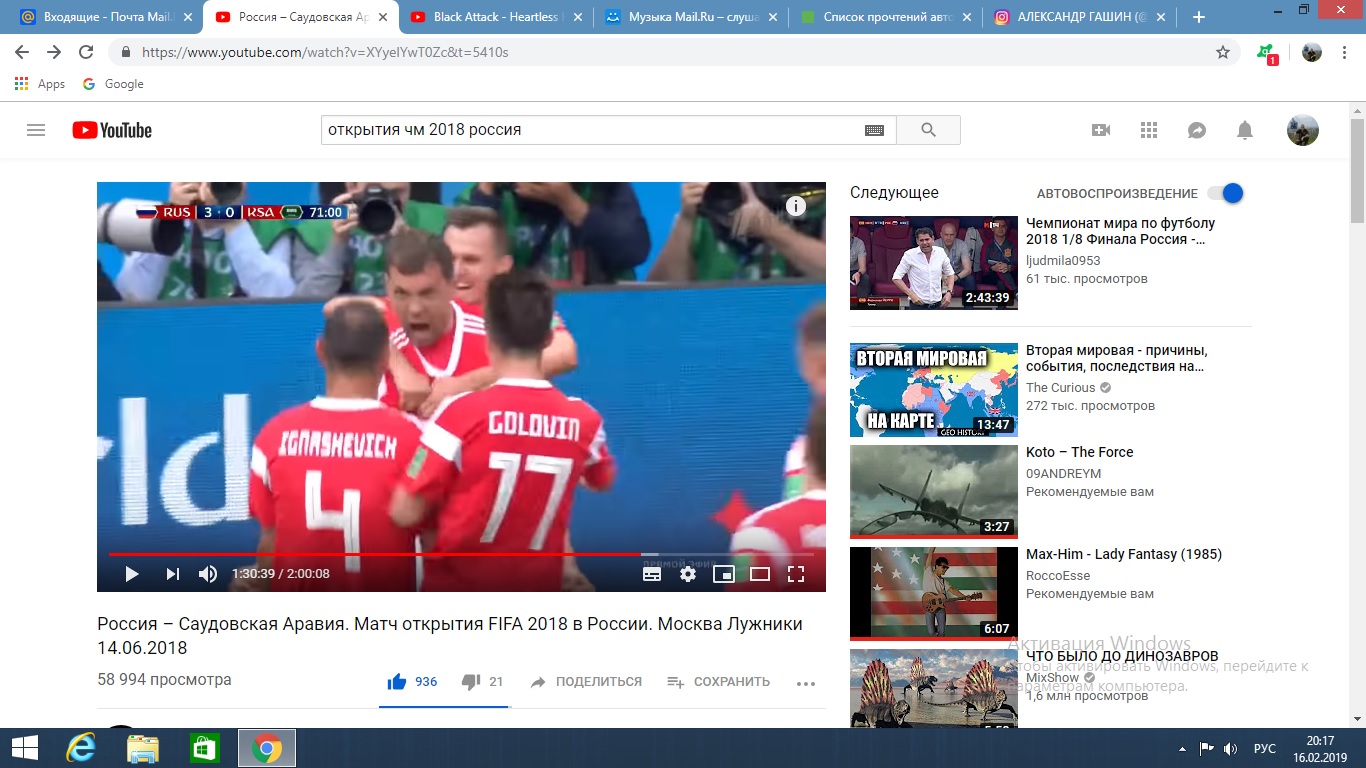
Task: Open the Koto – The Force video
Action: coord(1079,452)
